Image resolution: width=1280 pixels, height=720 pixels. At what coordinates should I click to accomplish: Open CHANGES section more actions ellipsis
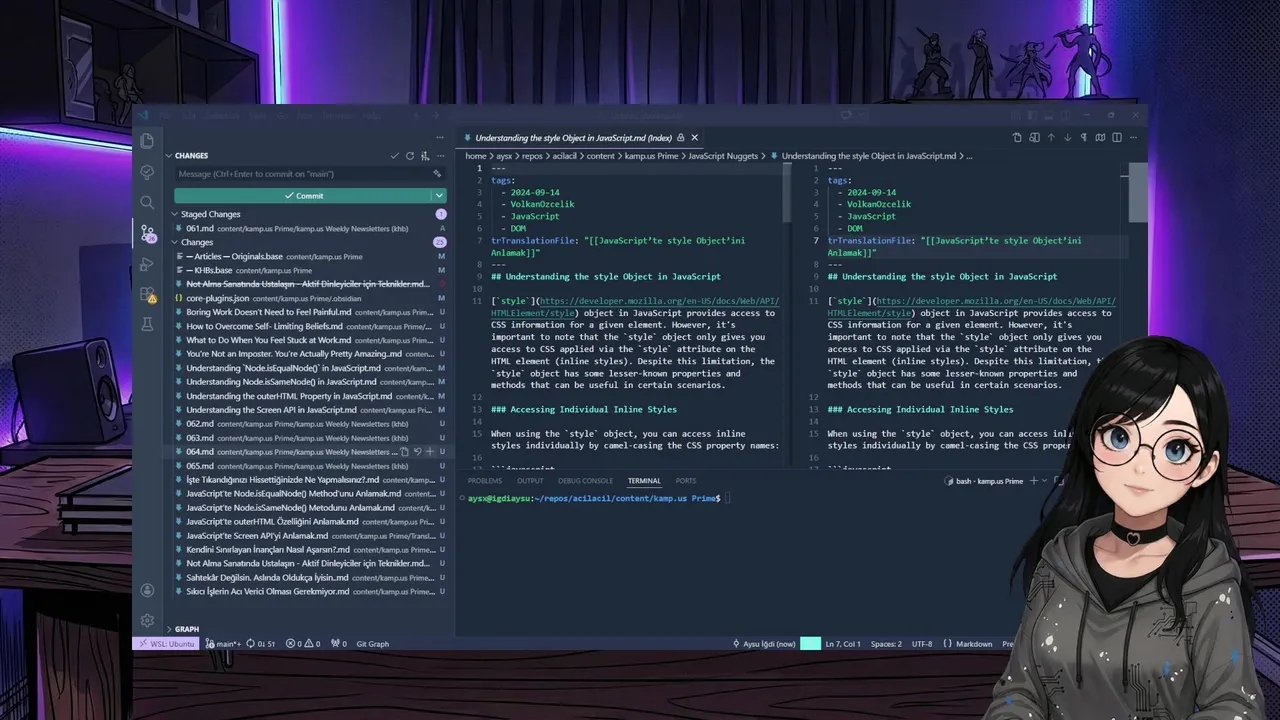[x=440, y=156]
